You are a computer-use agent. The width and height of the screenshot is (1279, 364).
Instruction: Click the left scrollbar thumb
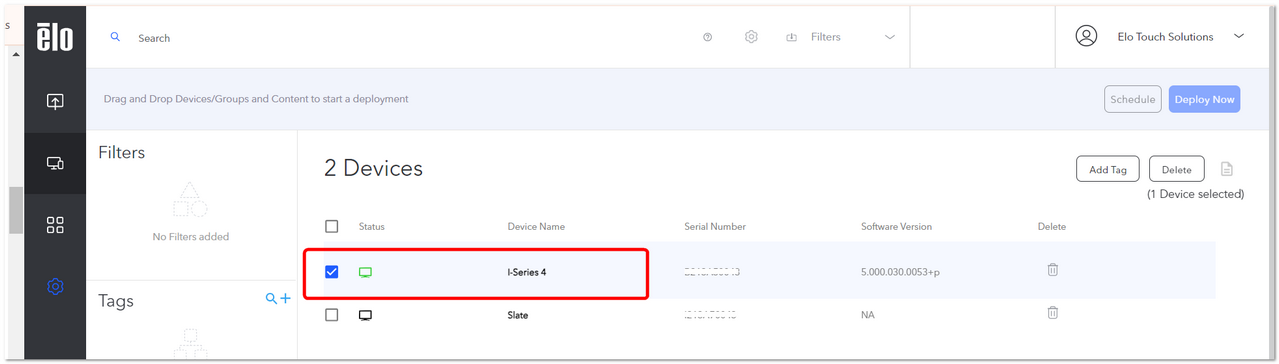click(15, 210)
